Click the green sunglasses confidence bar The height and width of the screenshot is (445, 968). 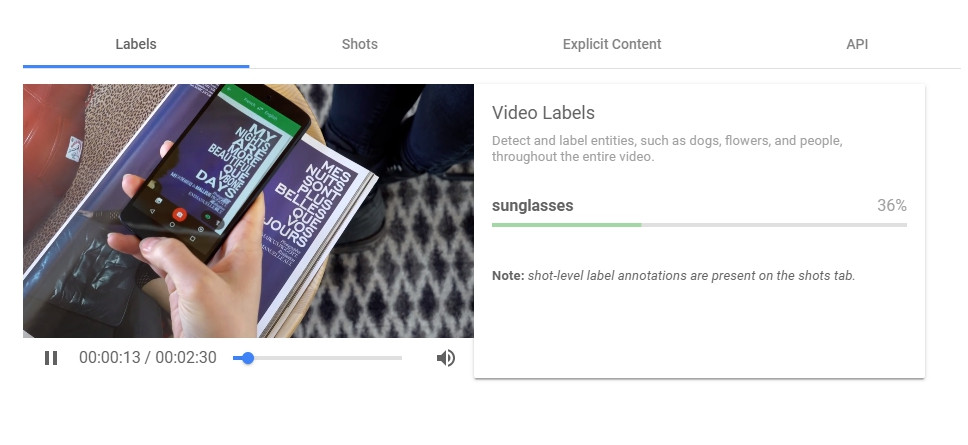click(x=566, y=225)
